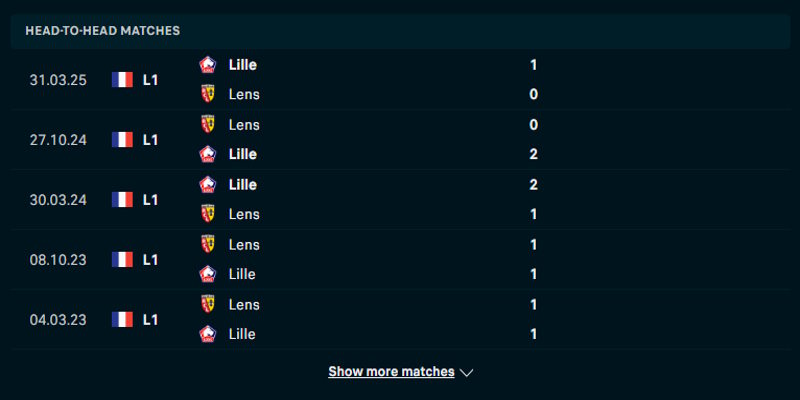Image resolution: width=800 pixels, height=400 pixels.
Task: Open L1 league label on 08.10.23 row
Action: (151, 259)
